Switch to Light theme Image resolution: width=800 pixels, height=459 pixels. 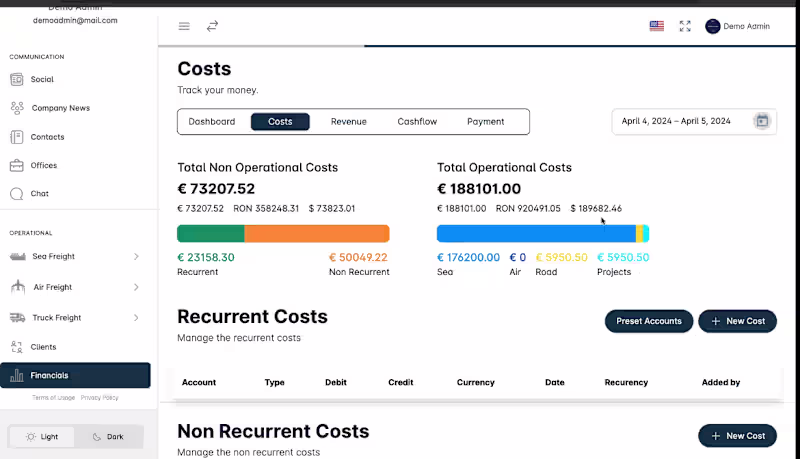tap(42, 437)
